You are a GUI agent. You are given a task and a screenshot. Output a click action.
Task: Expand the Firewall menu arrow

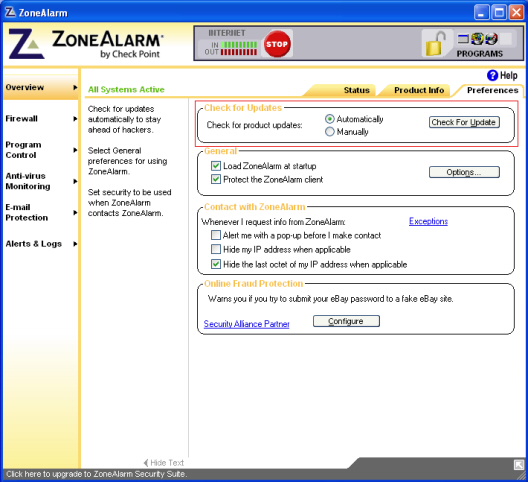[x=75, y=119]
